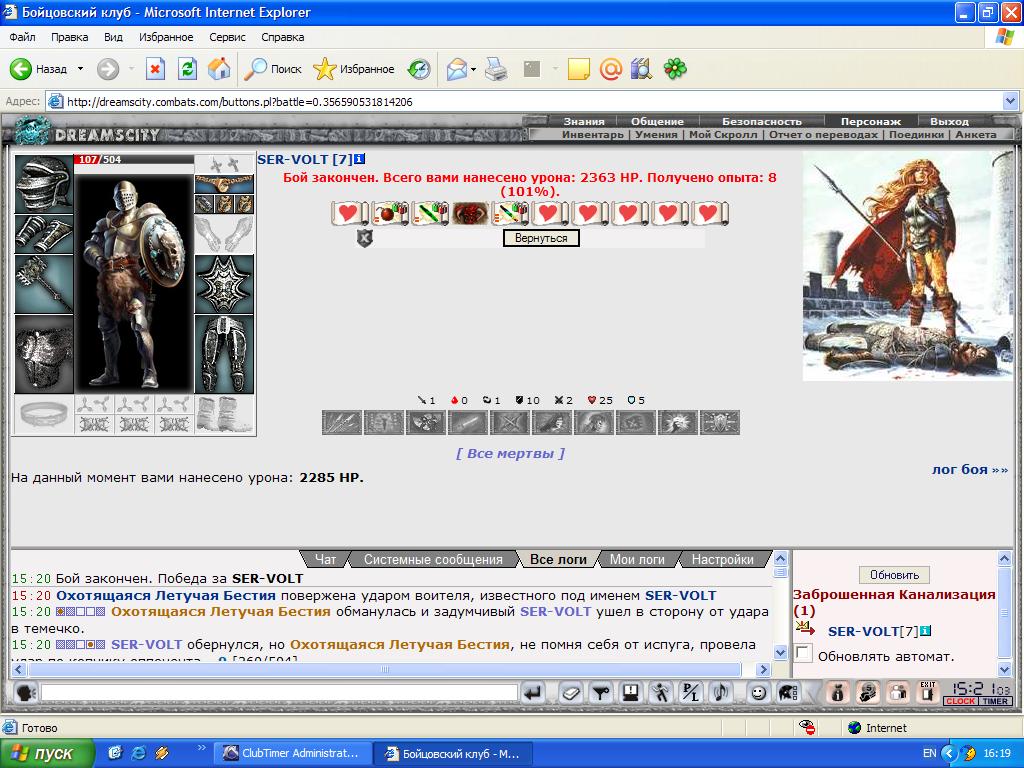Select the dark red blood-rune item
Viewport: 1024px width, 768px height.
click(x=470, y=213)
